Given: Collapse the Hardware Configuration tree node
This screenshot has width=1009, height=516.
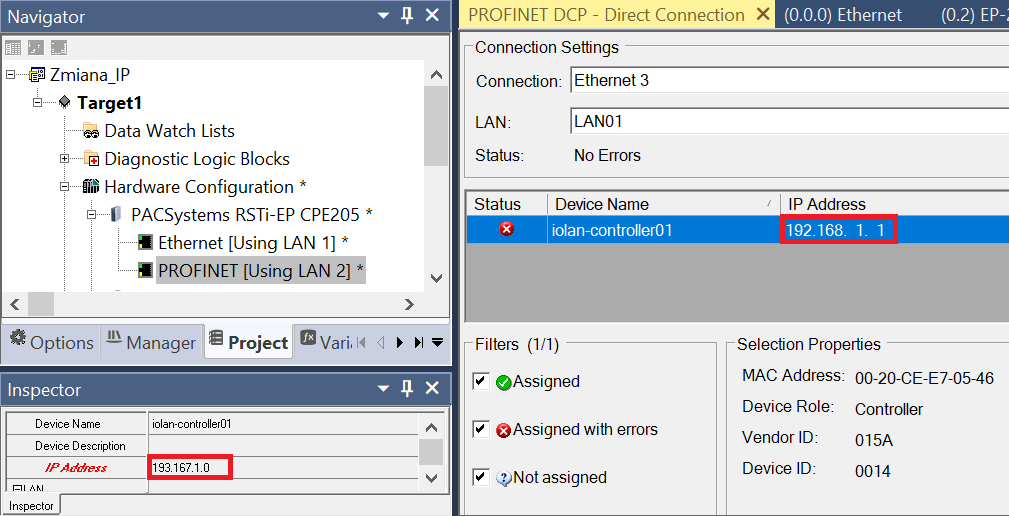Looking at the screenshot, I should click(x=64, y=187).
